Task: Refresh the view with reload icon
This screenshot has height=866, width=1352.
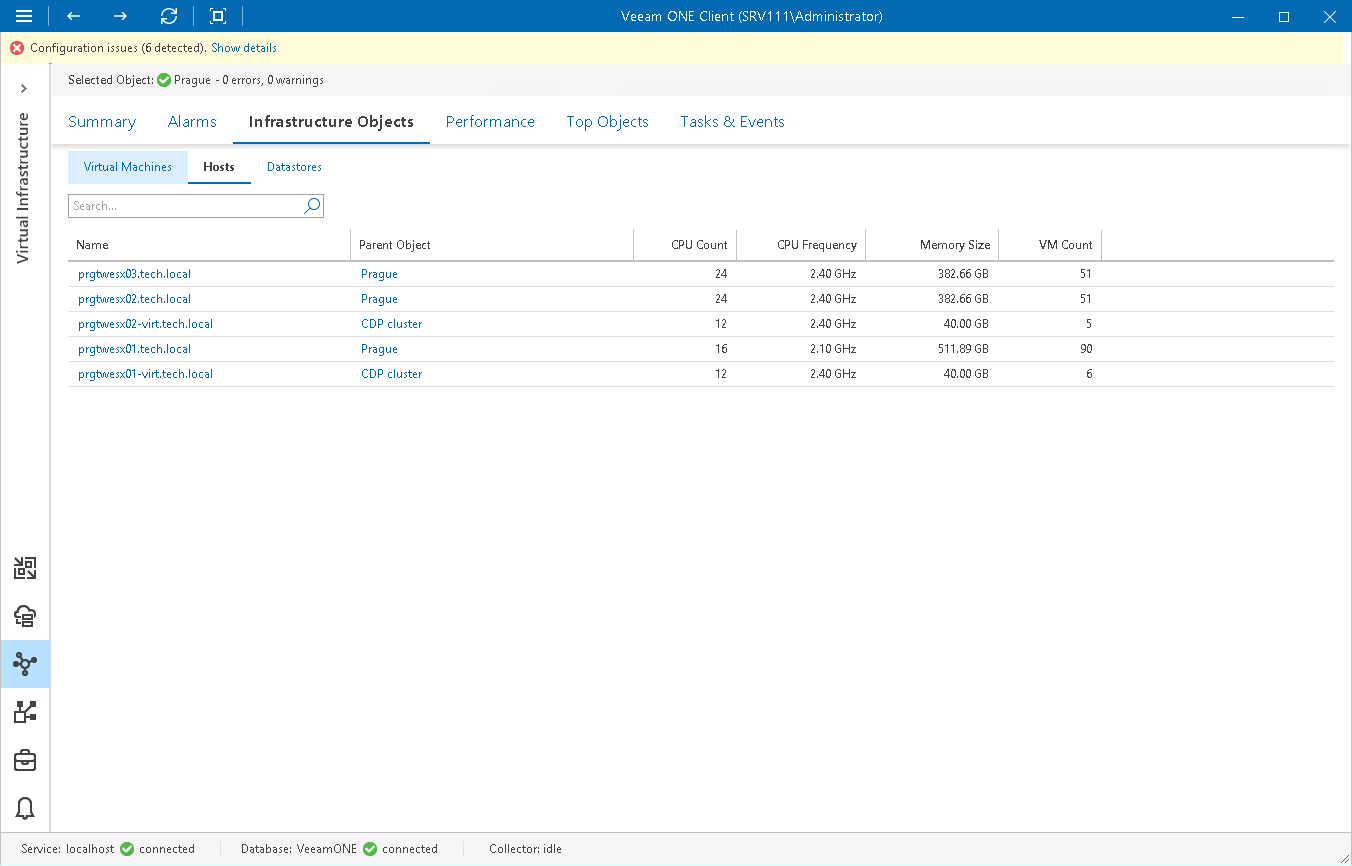Action: pyautogui.click(x=169, y=16)
